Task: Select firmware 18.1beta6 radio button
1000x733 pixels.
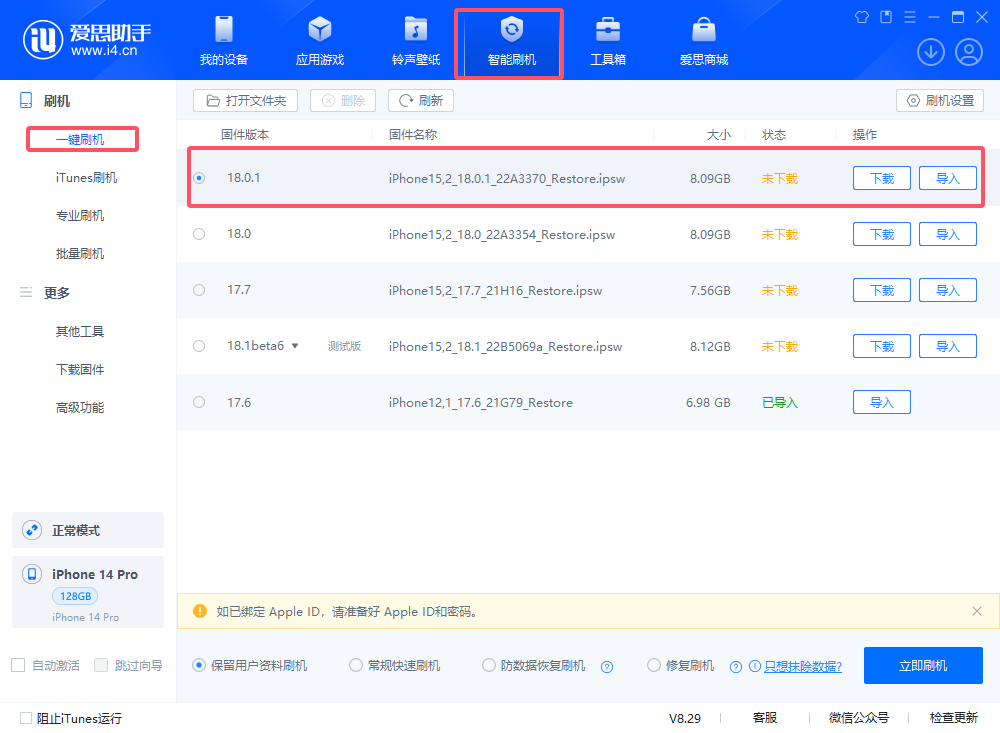Action: pos(200,346)
